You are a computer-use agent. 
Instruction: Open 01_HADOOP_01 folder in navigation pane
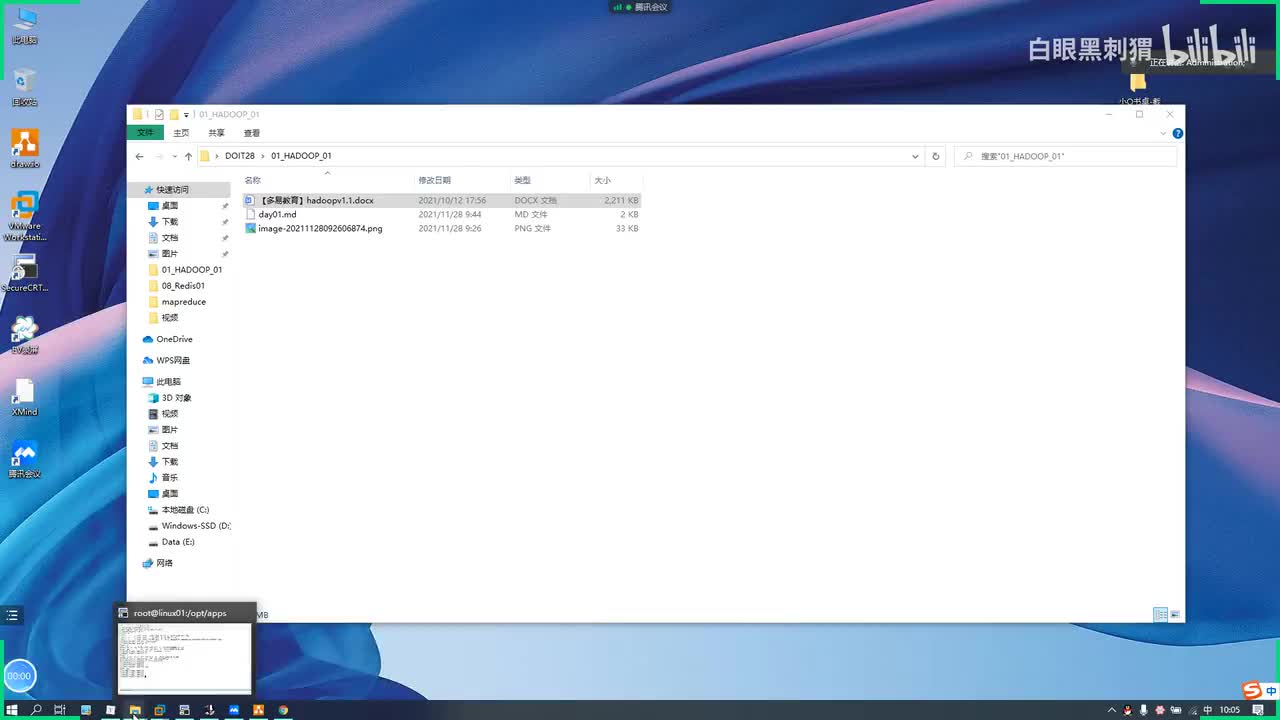(191, 269)
